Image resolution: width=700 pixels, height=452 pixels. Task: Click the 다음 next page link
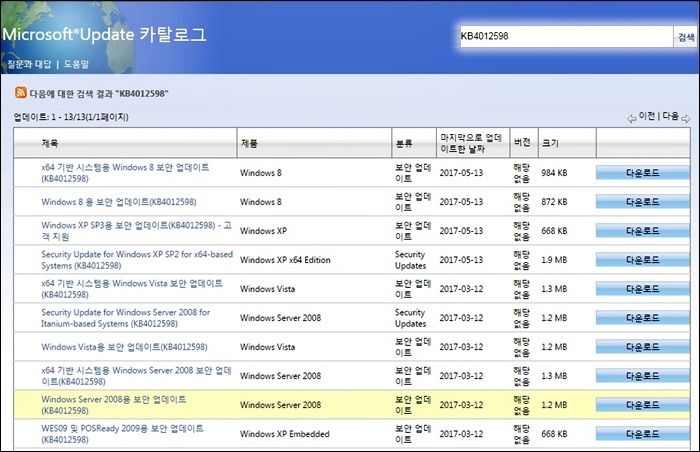[x=671, y=116]
